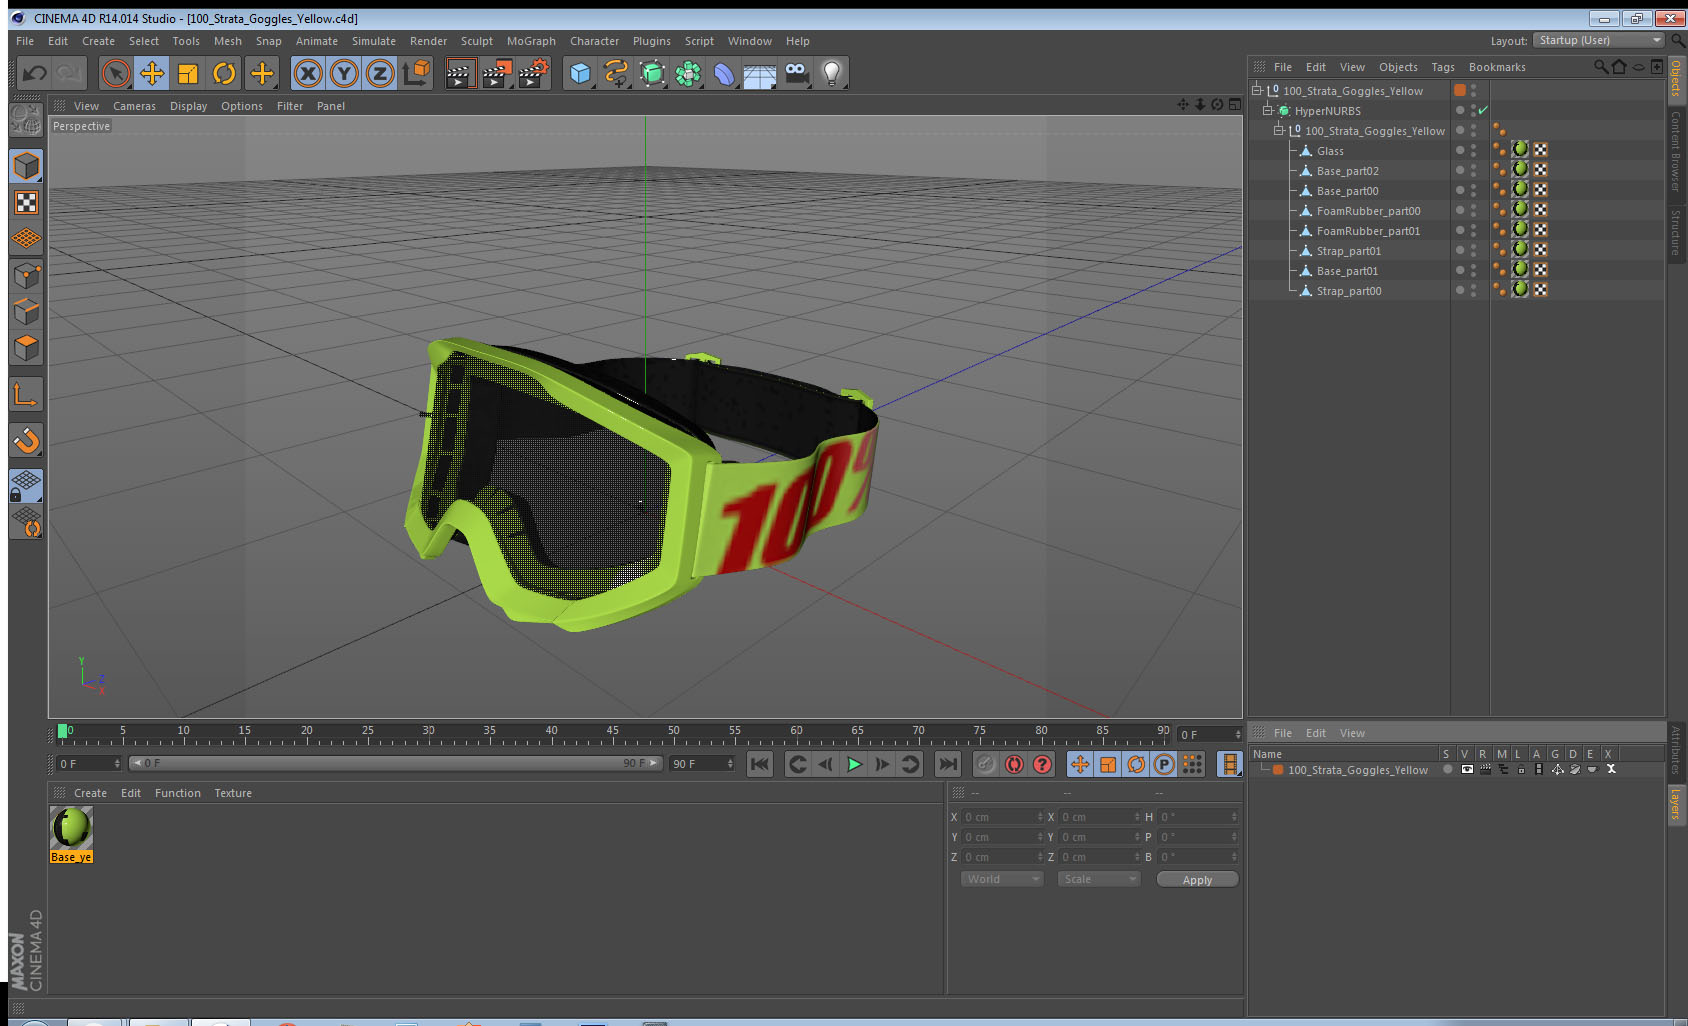This screenshot has width=1688, height=1026.
Task: Activate the Scale tool
Action: point(188,73)
